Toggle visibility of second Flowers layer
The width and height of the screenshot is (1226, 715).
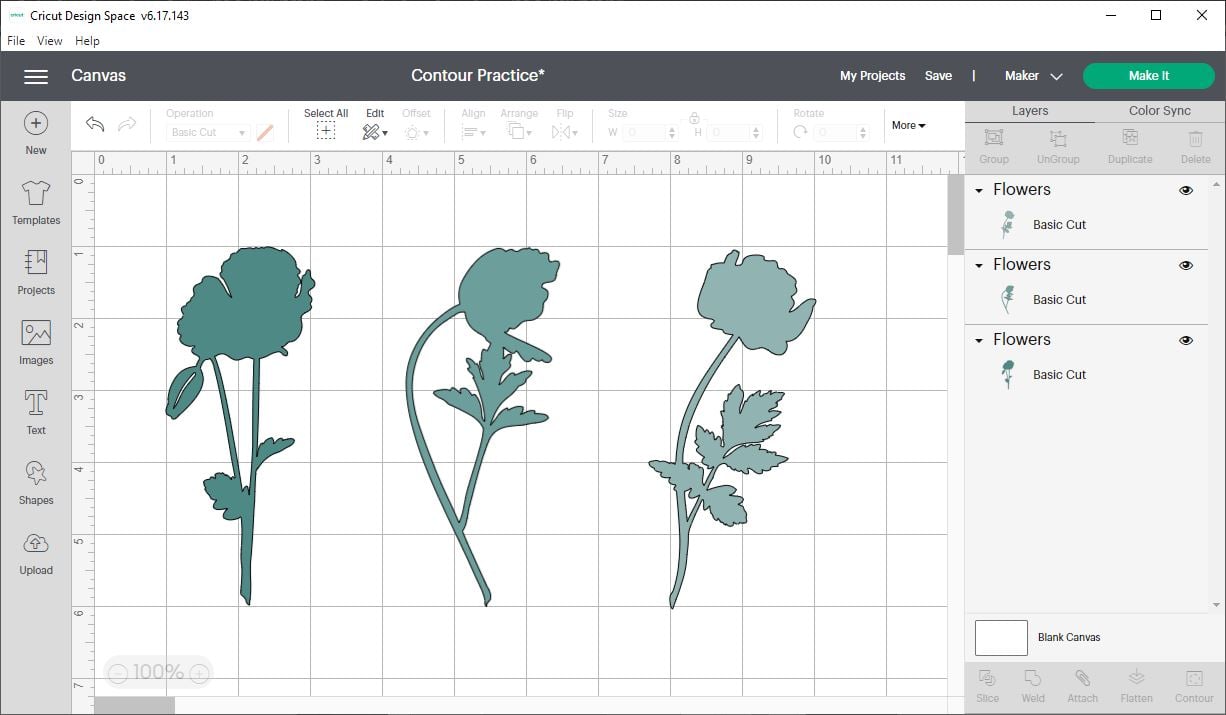(1186, 265)
